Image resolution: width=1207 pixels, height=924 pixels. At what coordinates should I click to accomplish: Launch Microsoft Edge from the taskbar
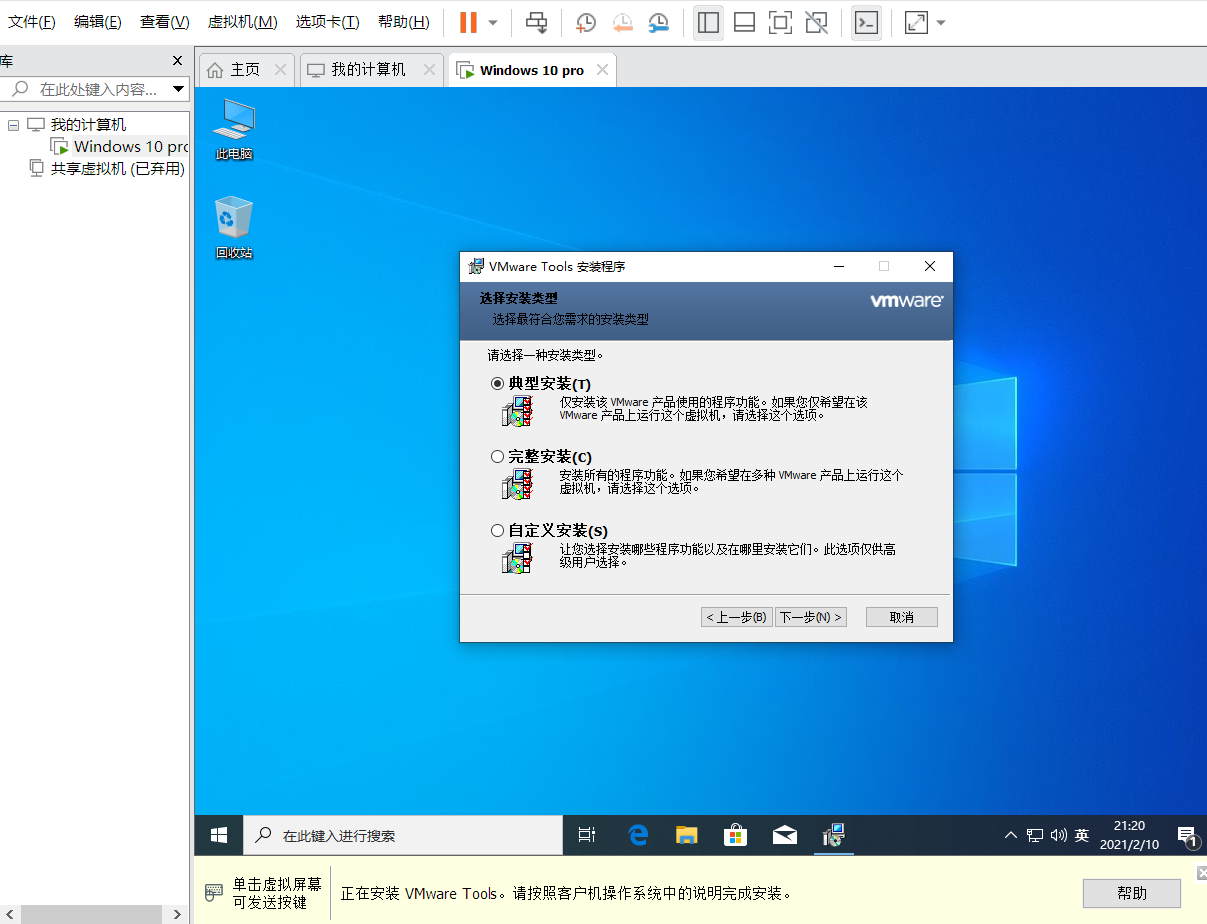coord(637,835)
